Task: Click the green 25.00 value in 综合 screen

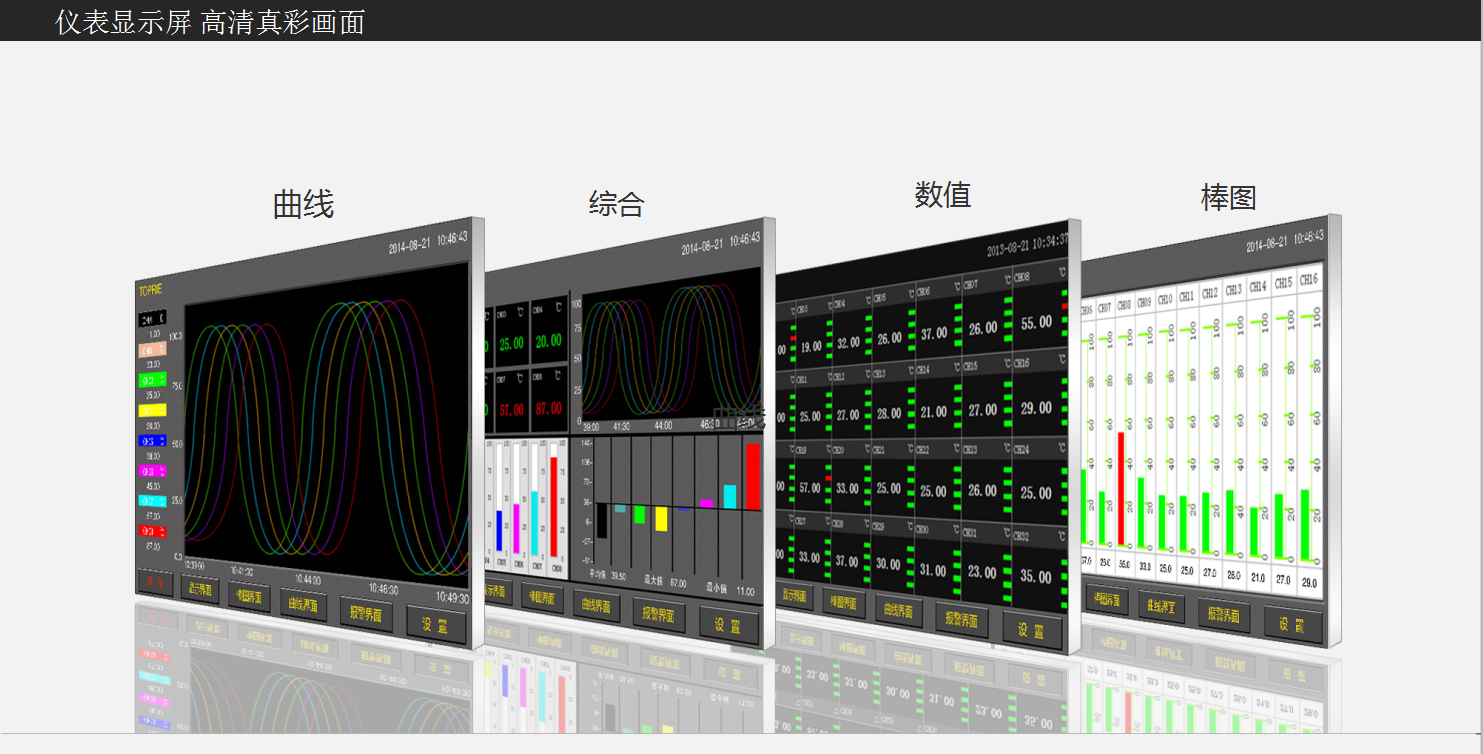Action: (x=511, y=343)
